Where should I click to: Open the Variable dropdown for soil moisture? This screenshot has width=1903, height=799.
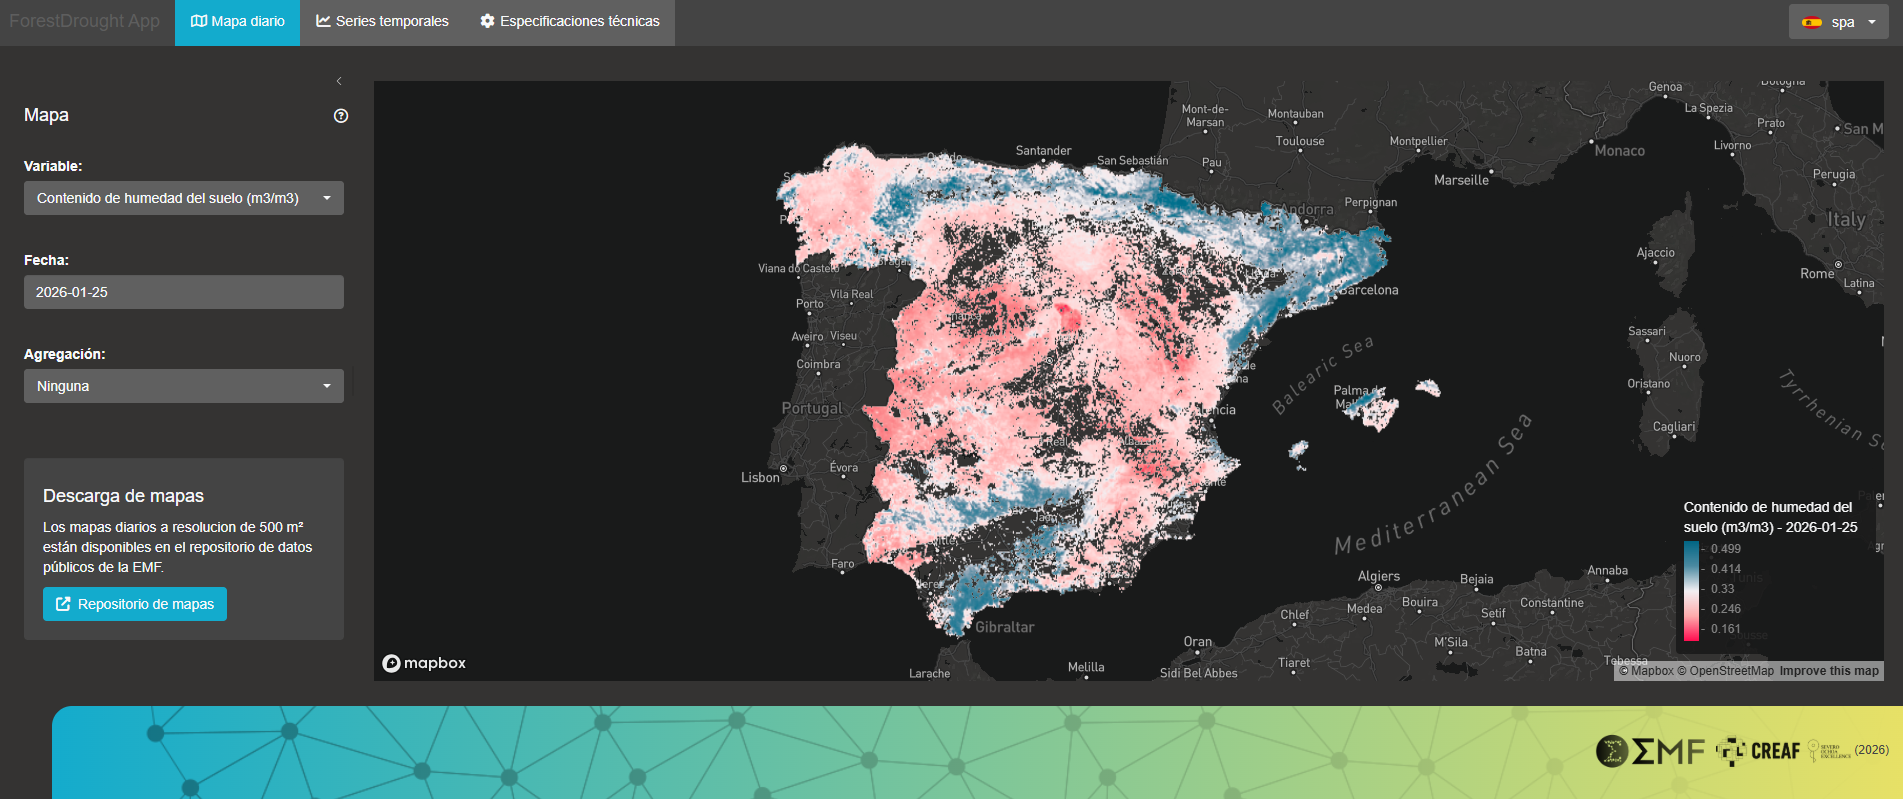183,198
